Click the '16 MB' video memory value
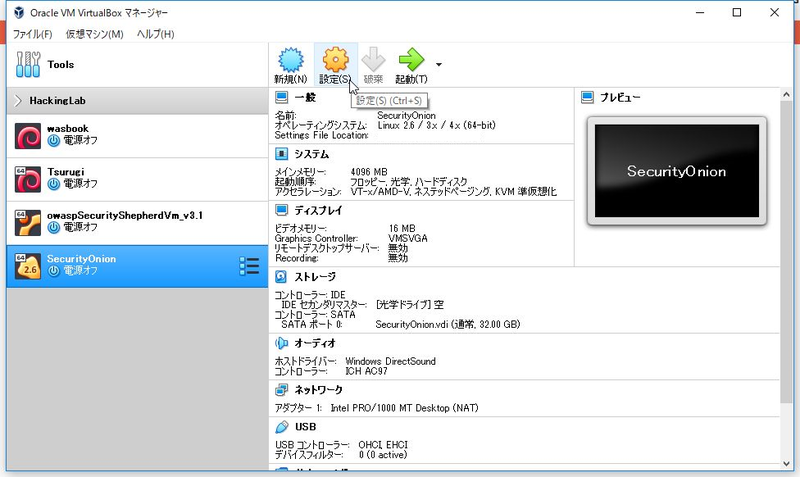This screenshot has width=800, height=477. point(402,228)
